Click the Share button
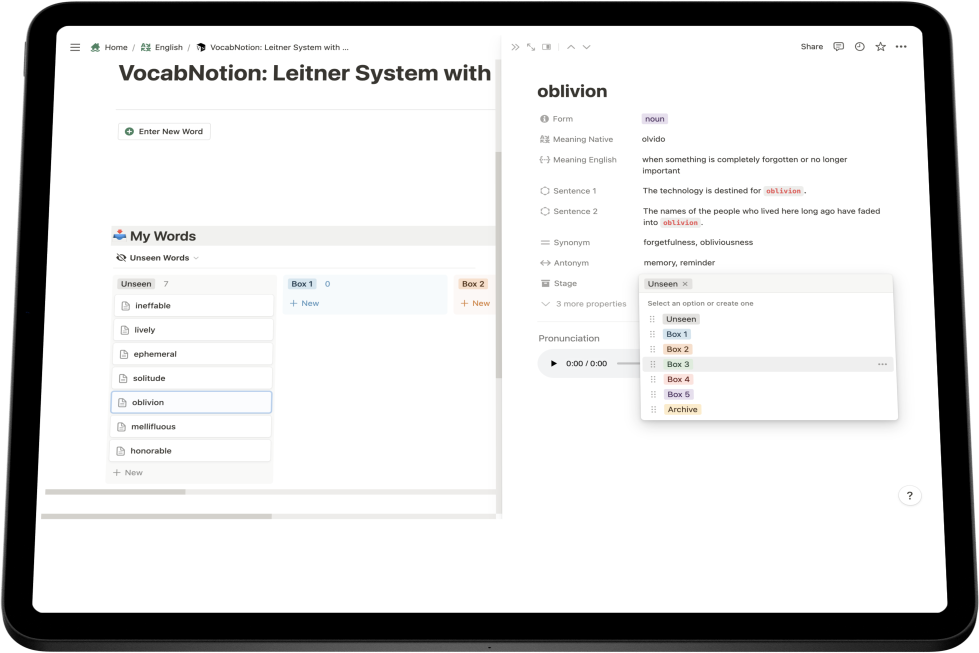This screenshot has width=979, height=653. tap(811, 47)
